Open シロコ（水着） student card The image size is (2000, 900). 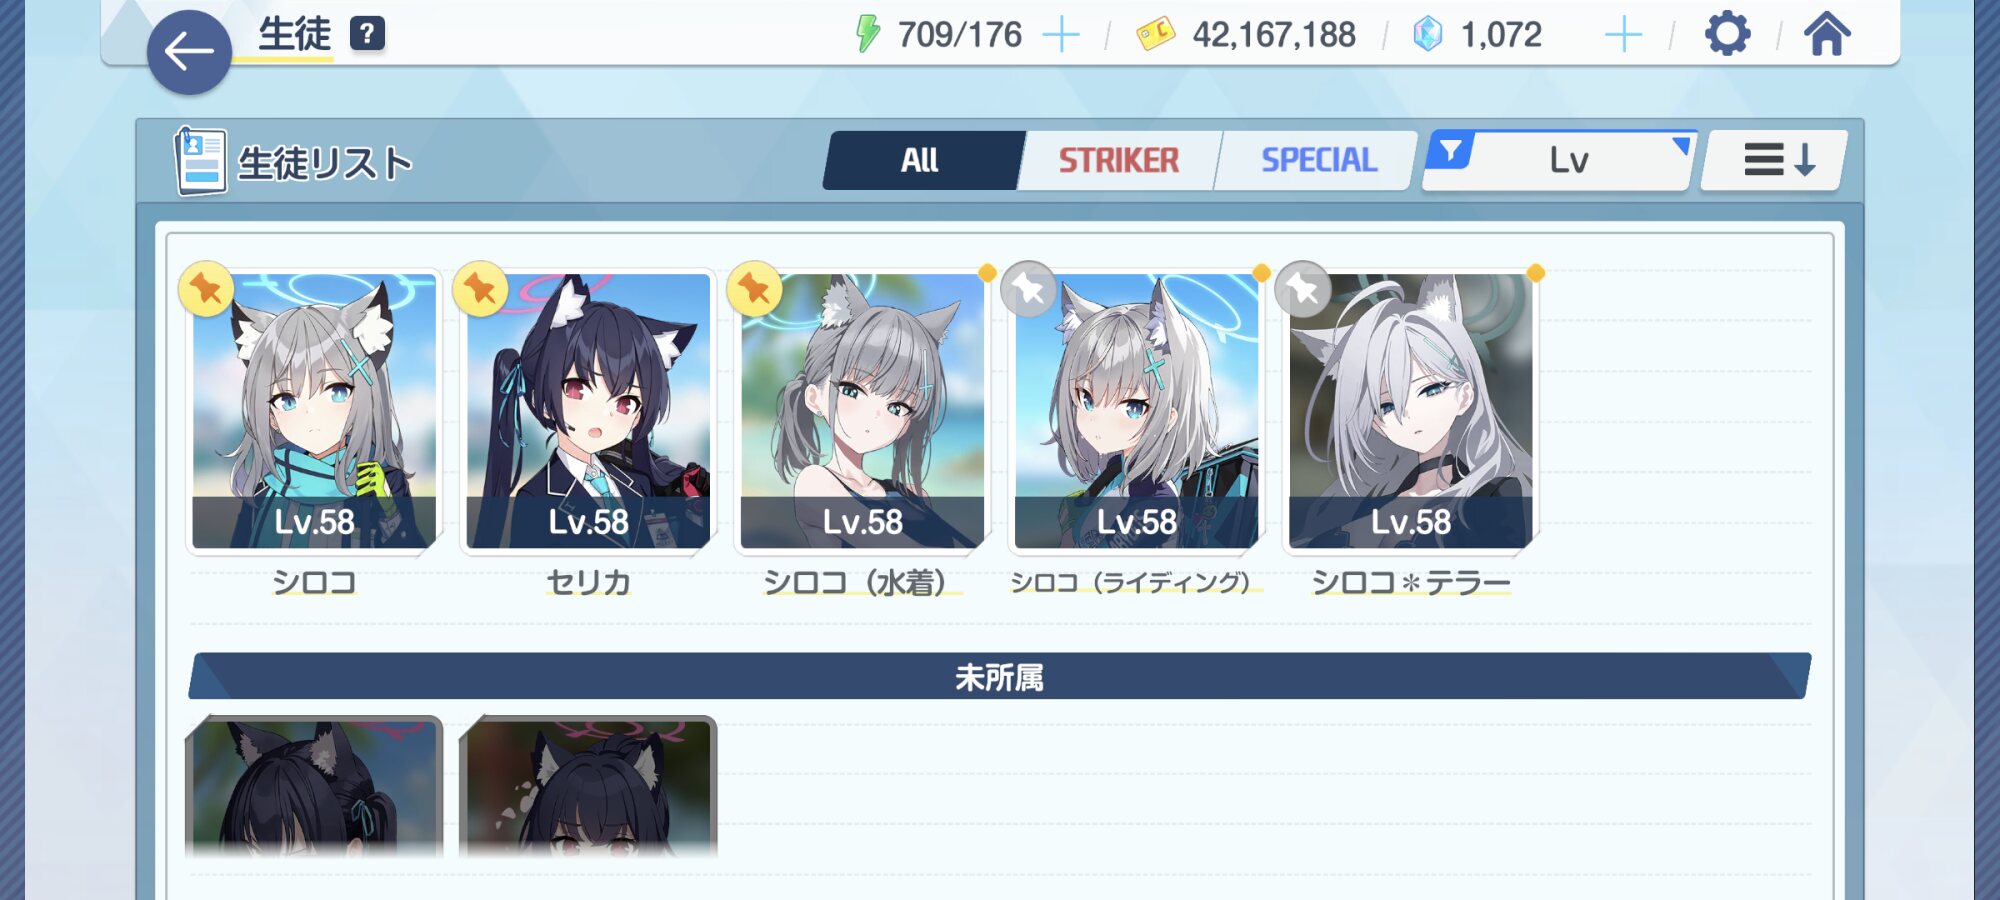coord(862,411)
